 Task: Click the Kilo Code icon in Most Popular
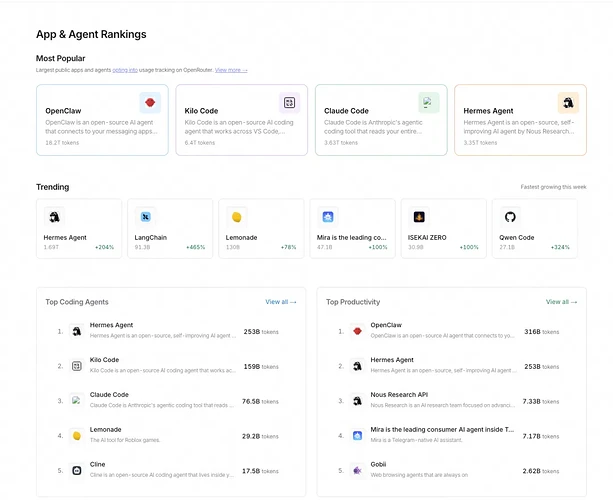tap(289, 102)
